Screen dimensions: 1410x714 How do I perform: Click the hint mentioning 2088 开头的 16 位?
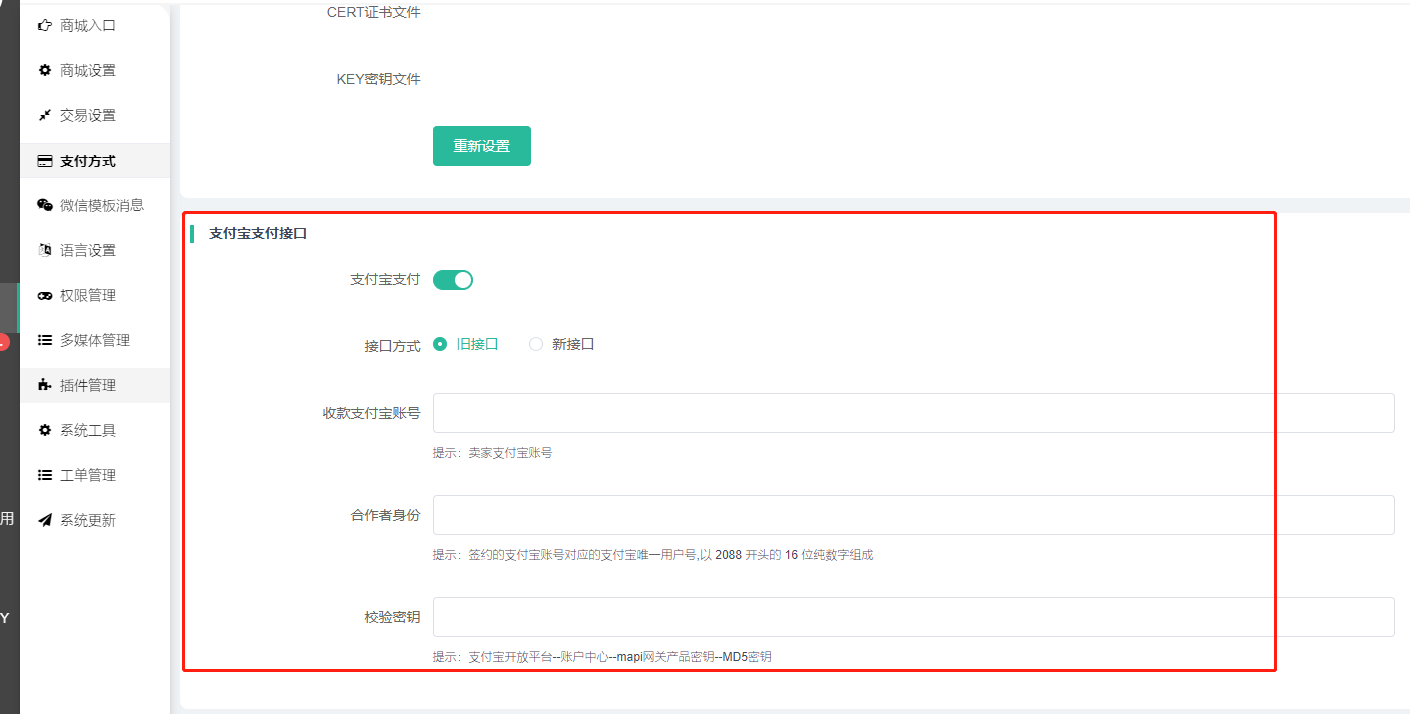click(x=652, y=555)
